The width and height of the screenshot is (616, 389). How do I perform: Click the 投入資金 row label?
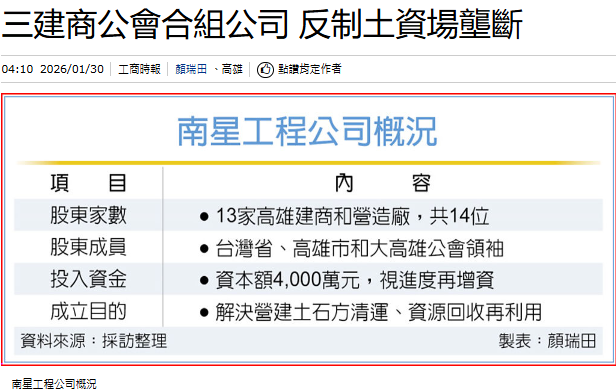88,279
